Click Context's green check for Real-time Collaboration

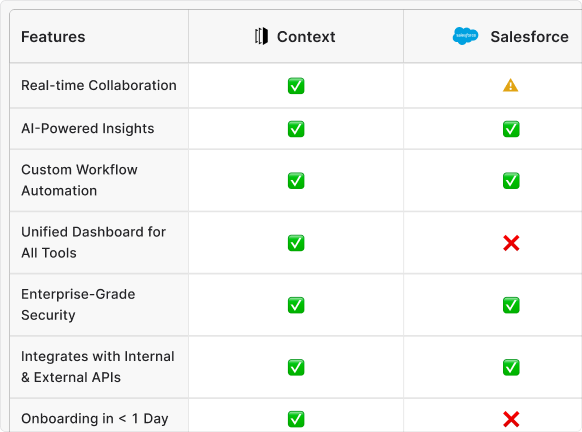[296, 86]
